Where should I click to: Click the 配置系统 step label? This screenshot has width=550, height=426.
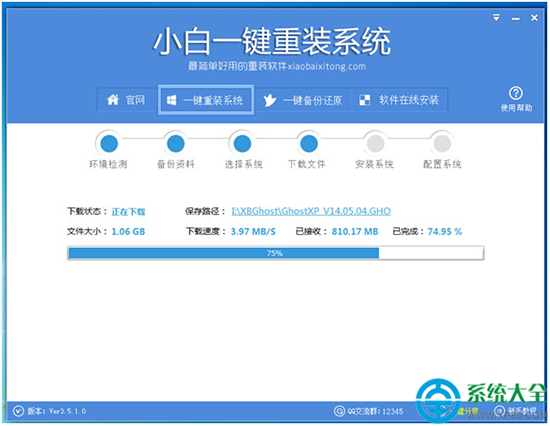(442, 164)
